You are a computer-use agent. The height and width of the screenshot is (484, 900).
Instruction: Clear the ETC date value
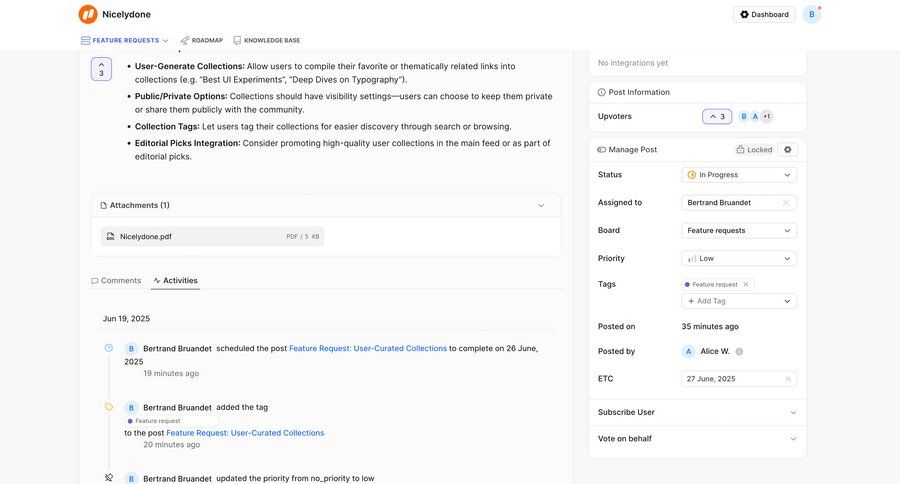pos(788,379)
